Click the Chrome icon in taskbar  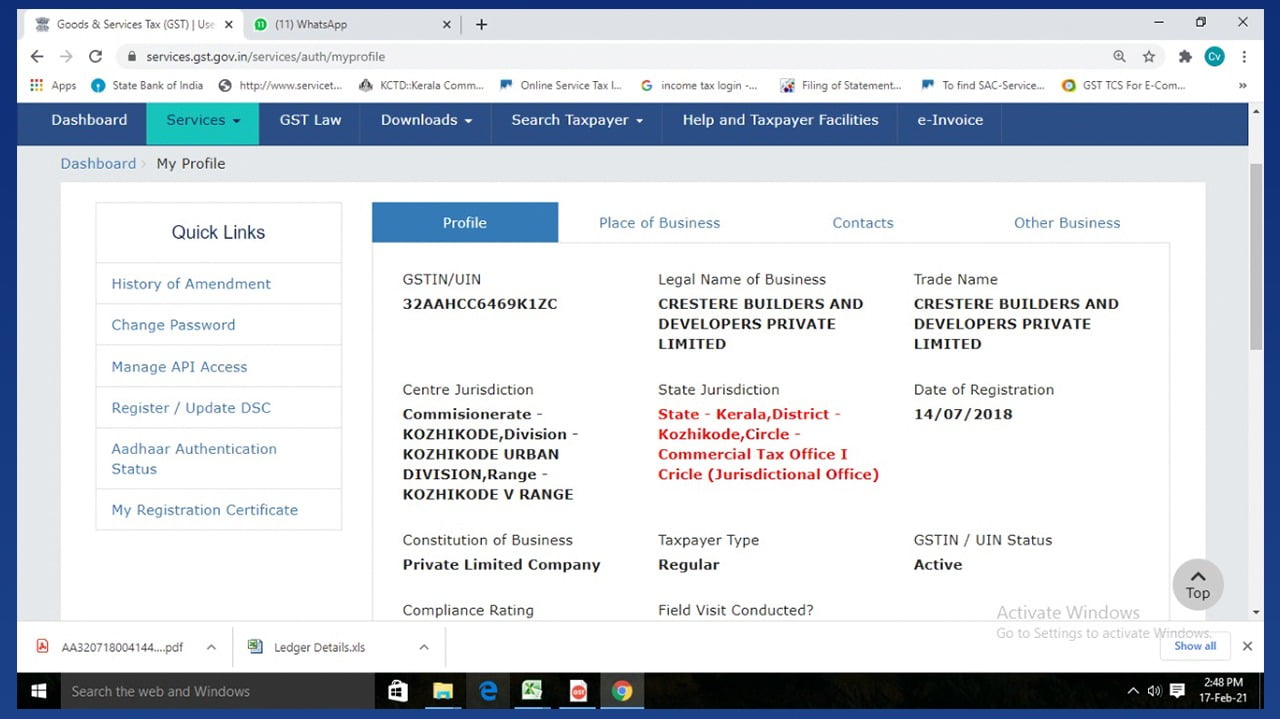click(x=622, y=691)
